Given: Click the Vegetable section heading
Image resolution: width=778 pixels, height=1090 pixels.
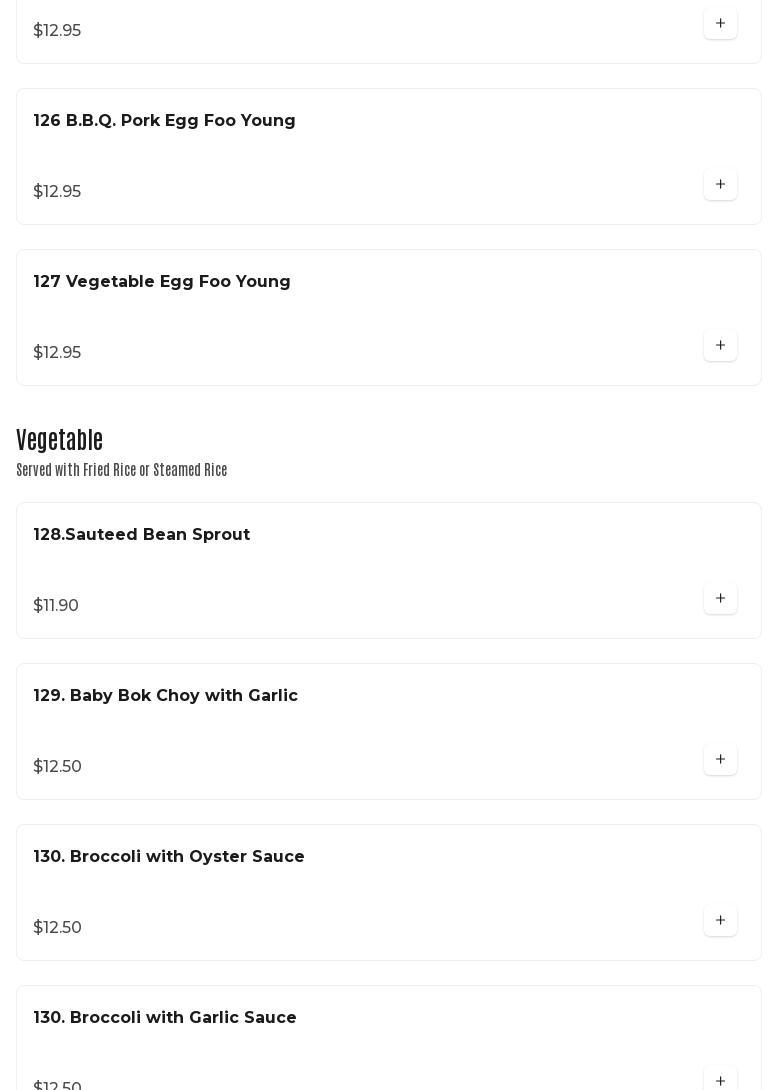Looking at the screenshot, I should (60, 440).
